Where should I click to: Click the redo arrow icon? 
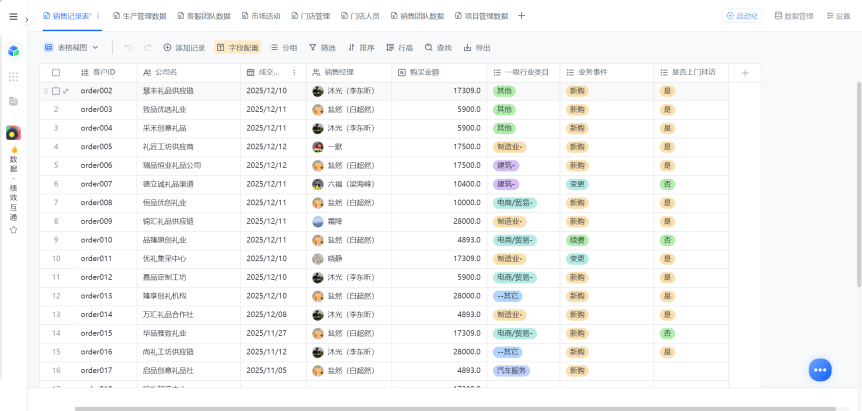[x=147, y=48]
